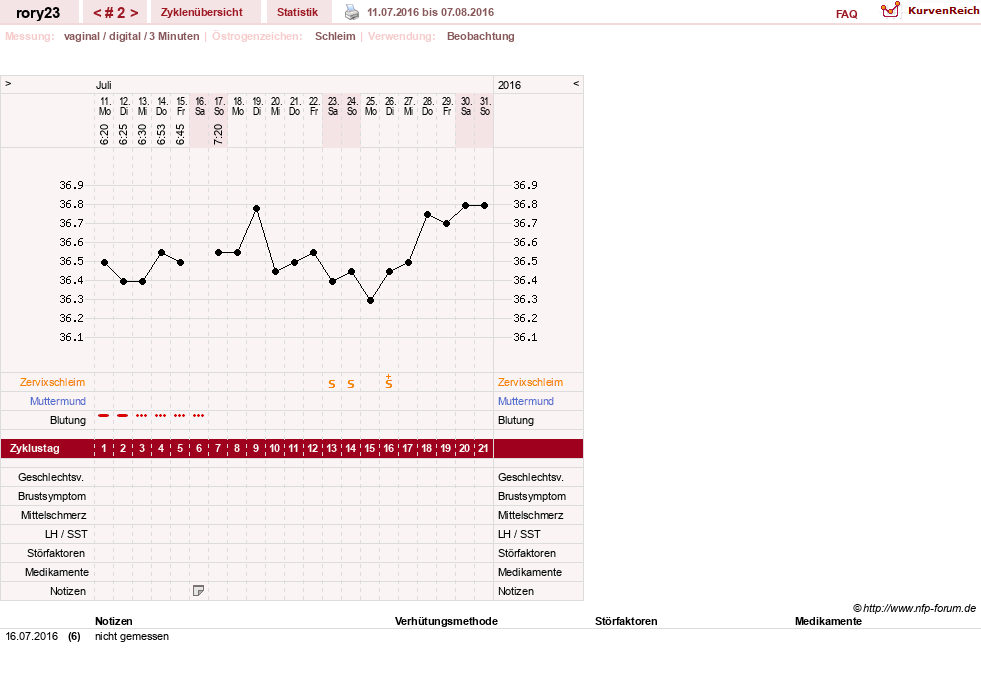Click the Juli month label

[103, 85]
